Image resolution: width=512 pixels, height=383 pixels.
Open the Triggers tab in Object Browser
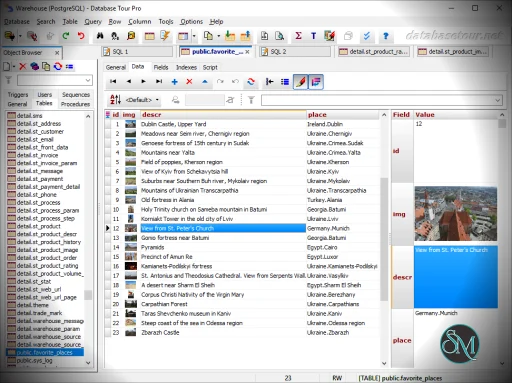pos(18,95)
